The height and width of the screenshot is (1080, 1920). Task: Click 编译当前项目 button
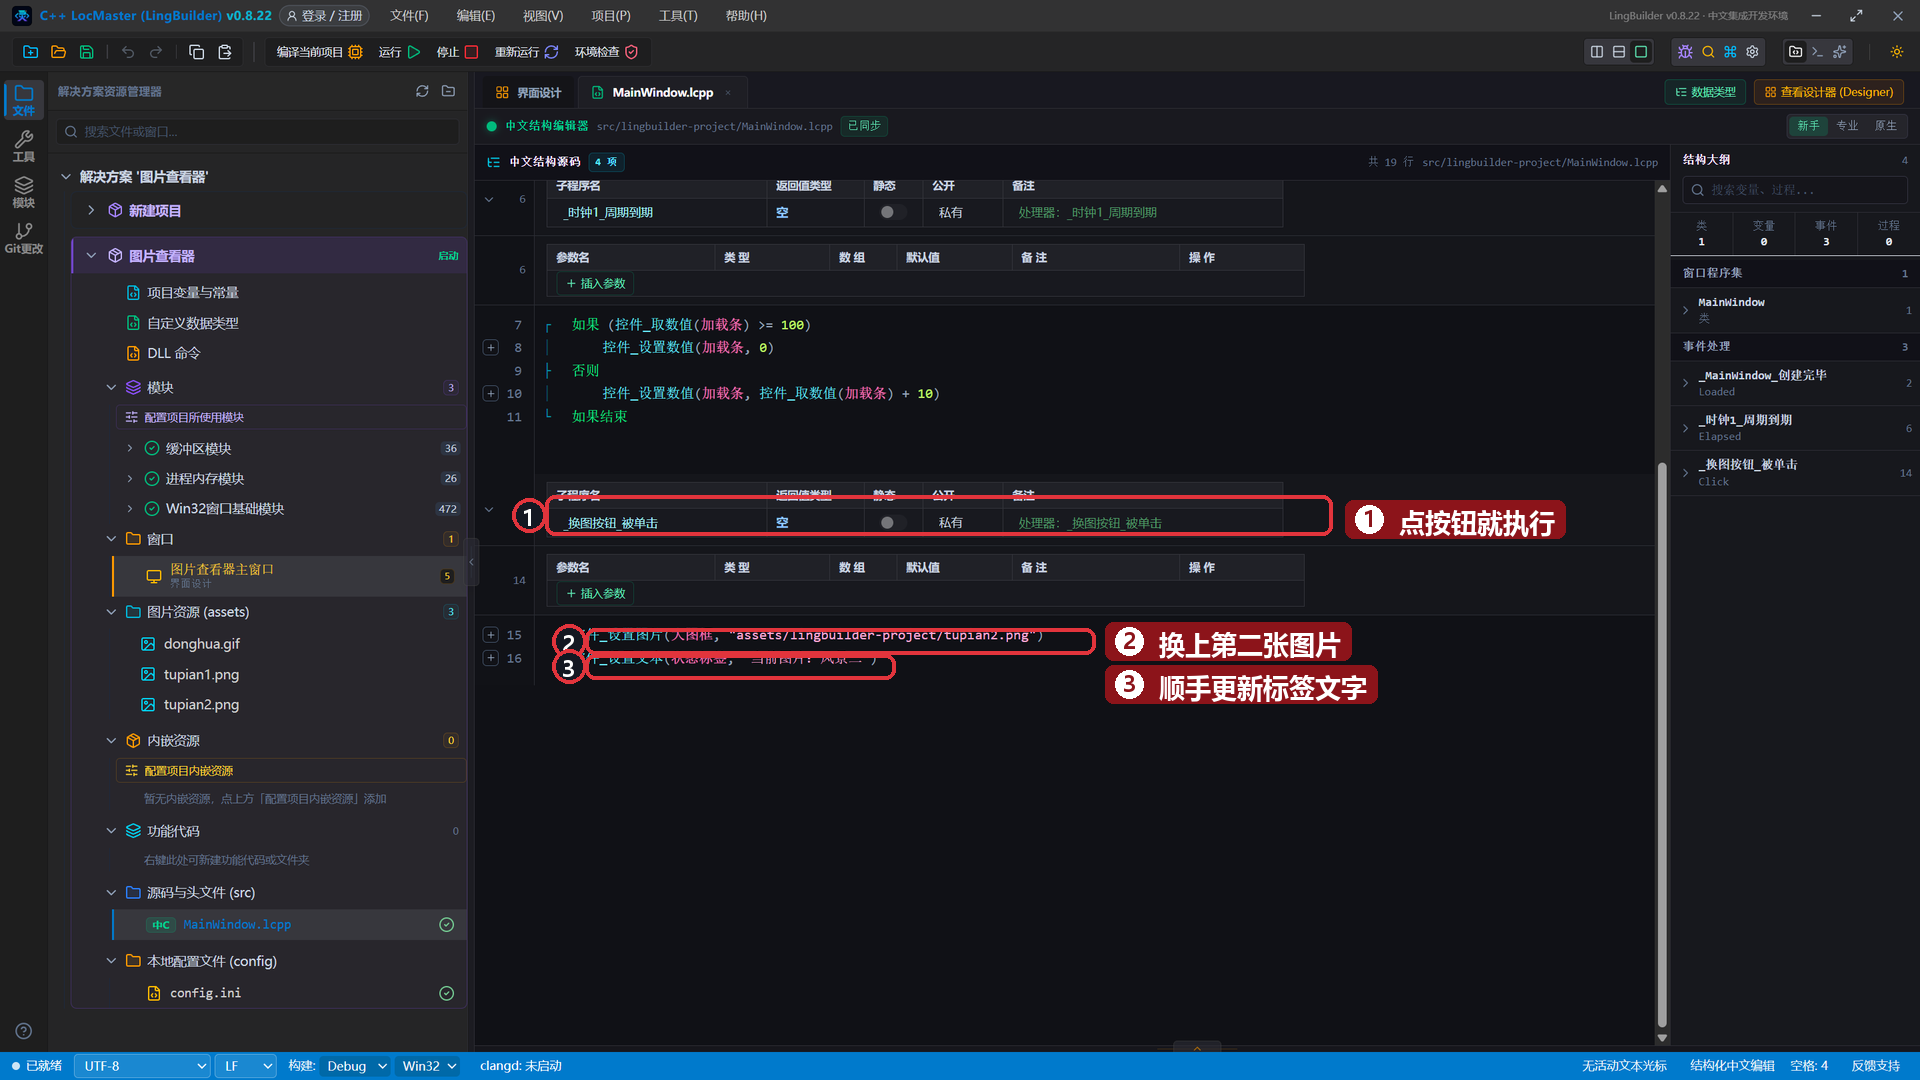tap(319, 52)
